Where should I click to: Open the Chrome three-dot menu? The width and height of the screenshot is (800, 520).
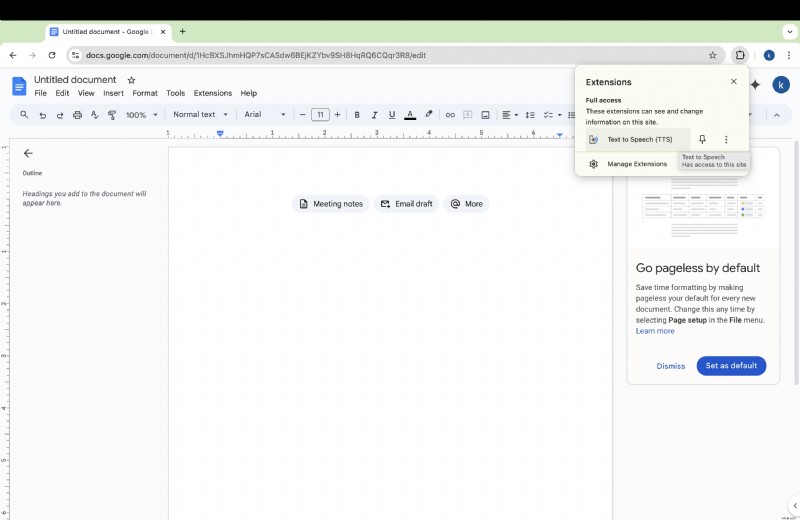point(789,55)
